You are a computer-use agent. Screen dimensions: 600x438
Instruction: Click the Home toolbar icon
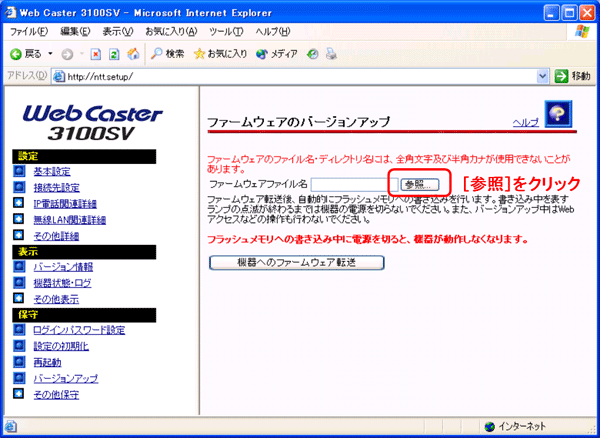[133, 54]
